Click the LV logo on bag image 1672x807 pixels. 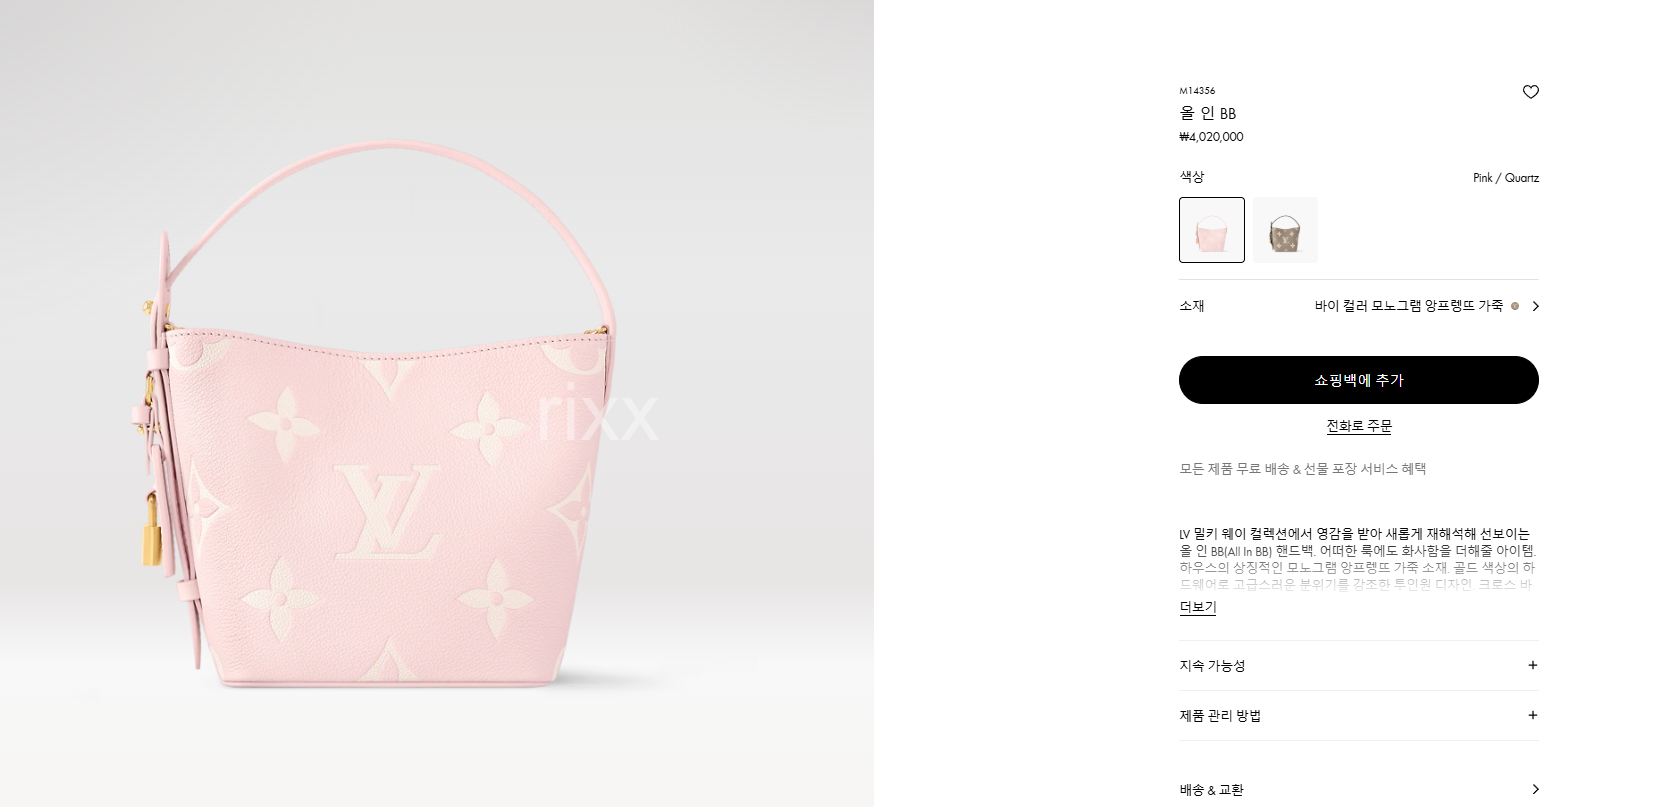click(x=388, y=512)
